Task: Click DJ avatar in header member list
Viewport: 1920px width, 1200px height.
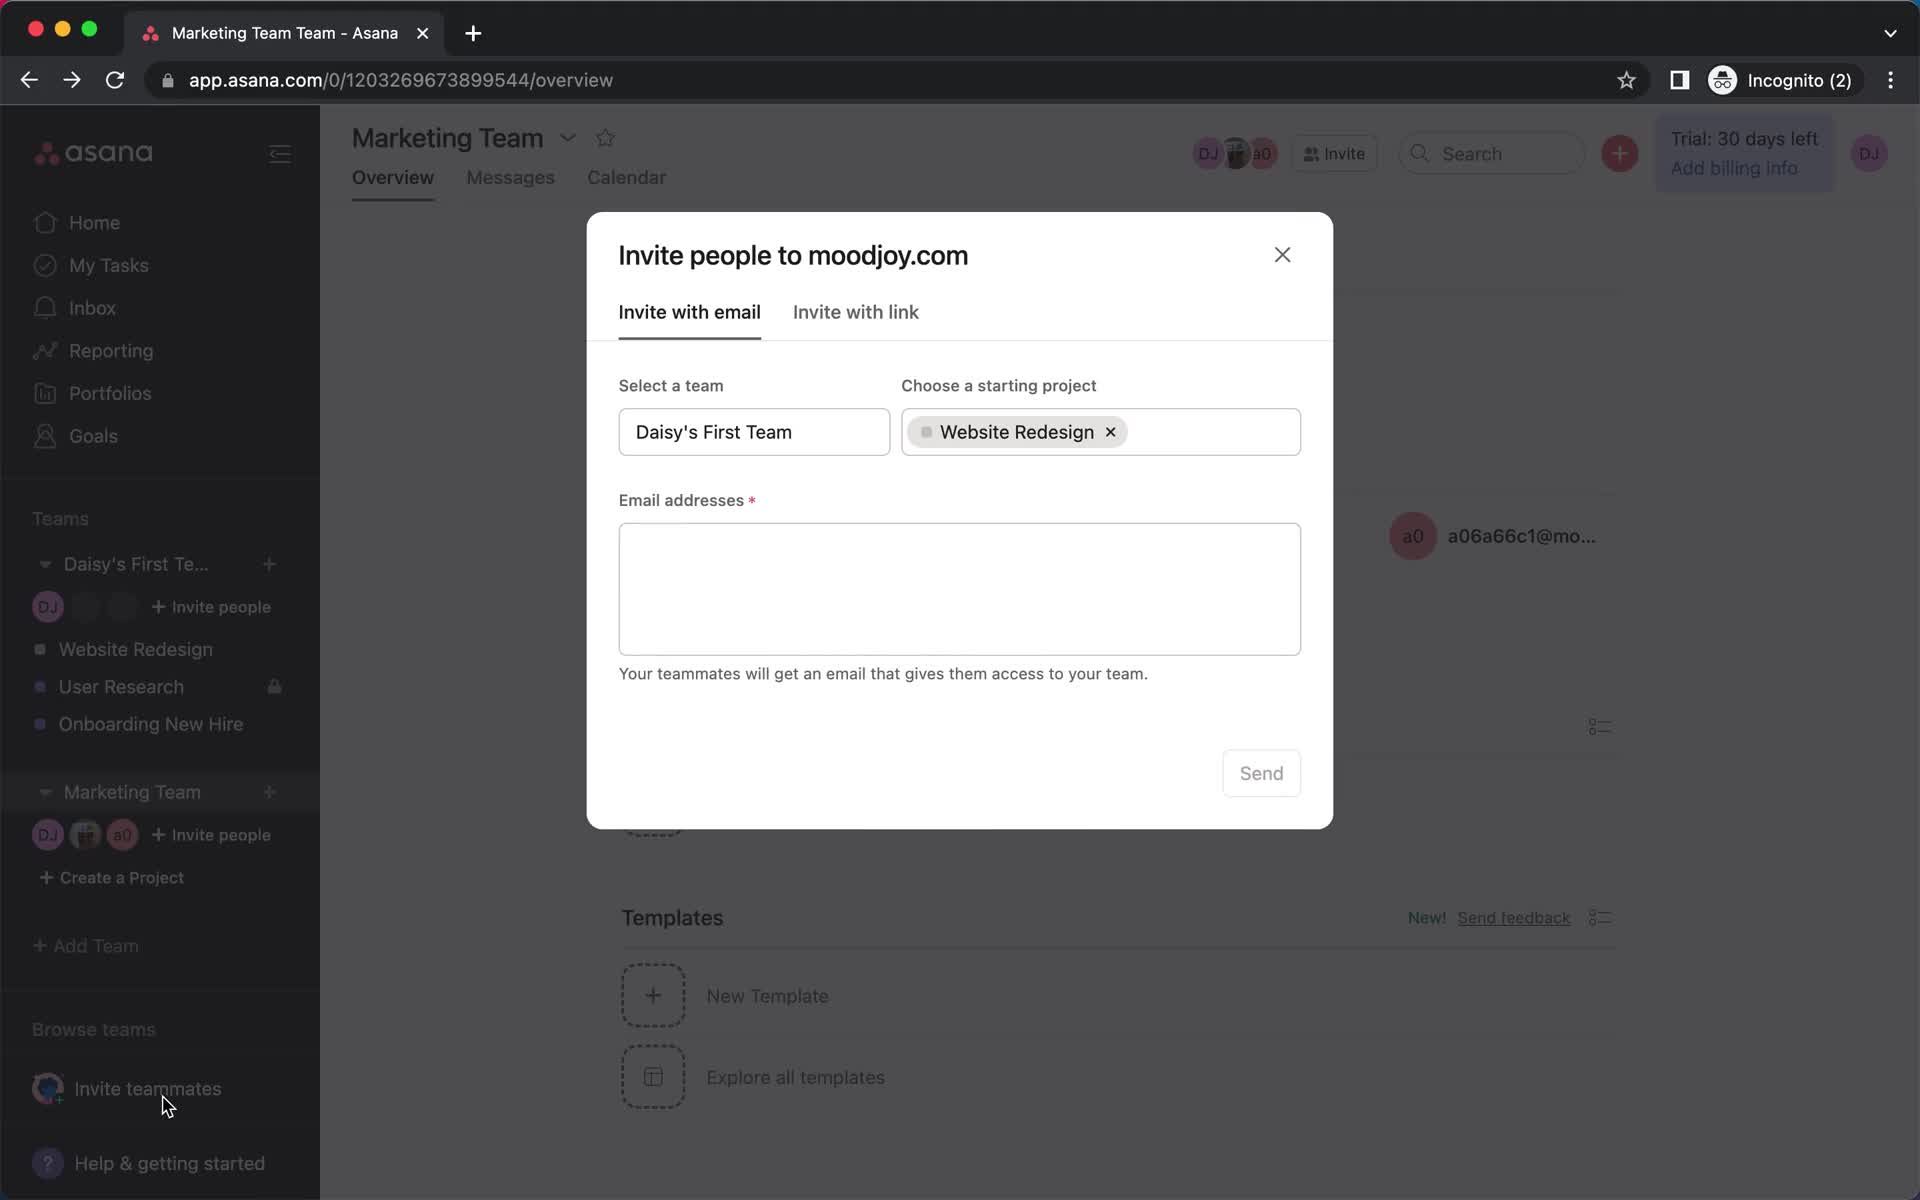Action: pos(1207,154)
